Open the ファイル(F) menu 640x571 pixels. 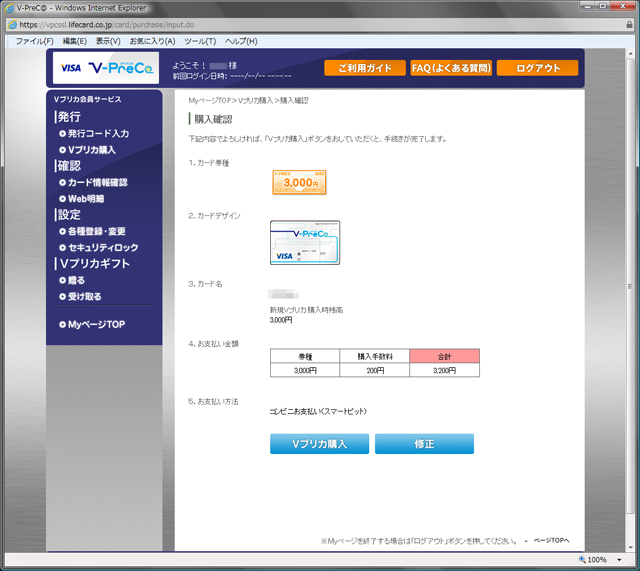[x=35, y=41]
